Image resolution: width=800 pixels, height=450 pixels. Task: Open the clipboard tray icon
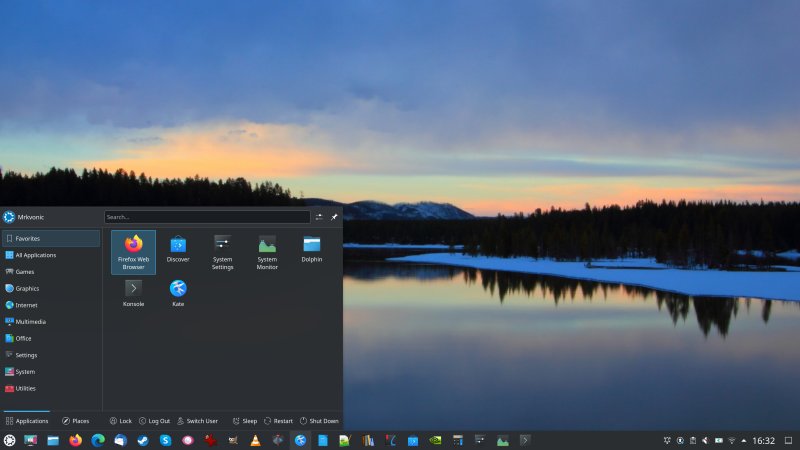[692, 440]
